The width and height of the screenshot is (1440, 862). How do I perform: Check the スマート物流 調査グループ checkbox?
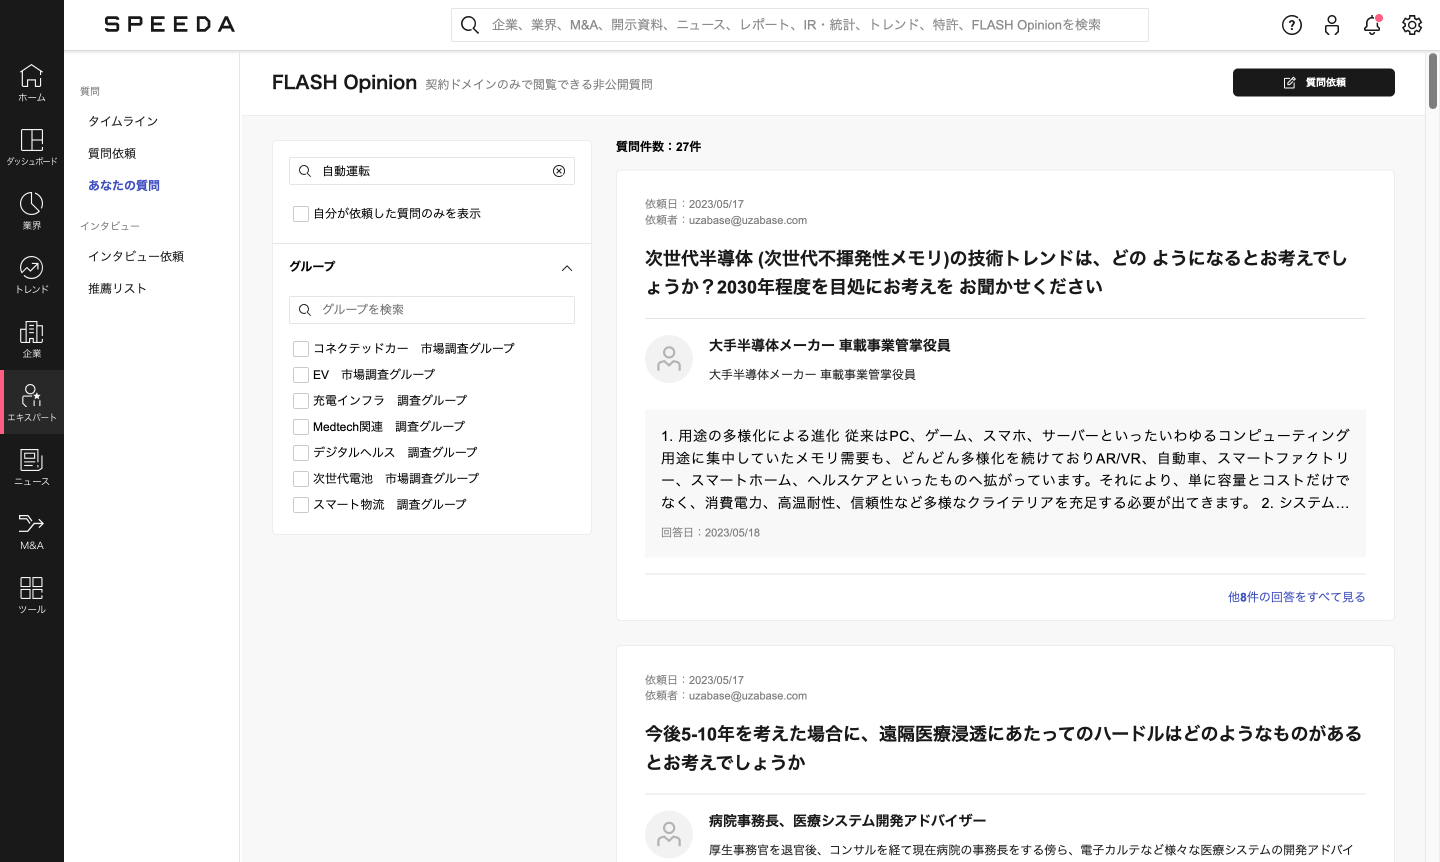coord(301,505)
